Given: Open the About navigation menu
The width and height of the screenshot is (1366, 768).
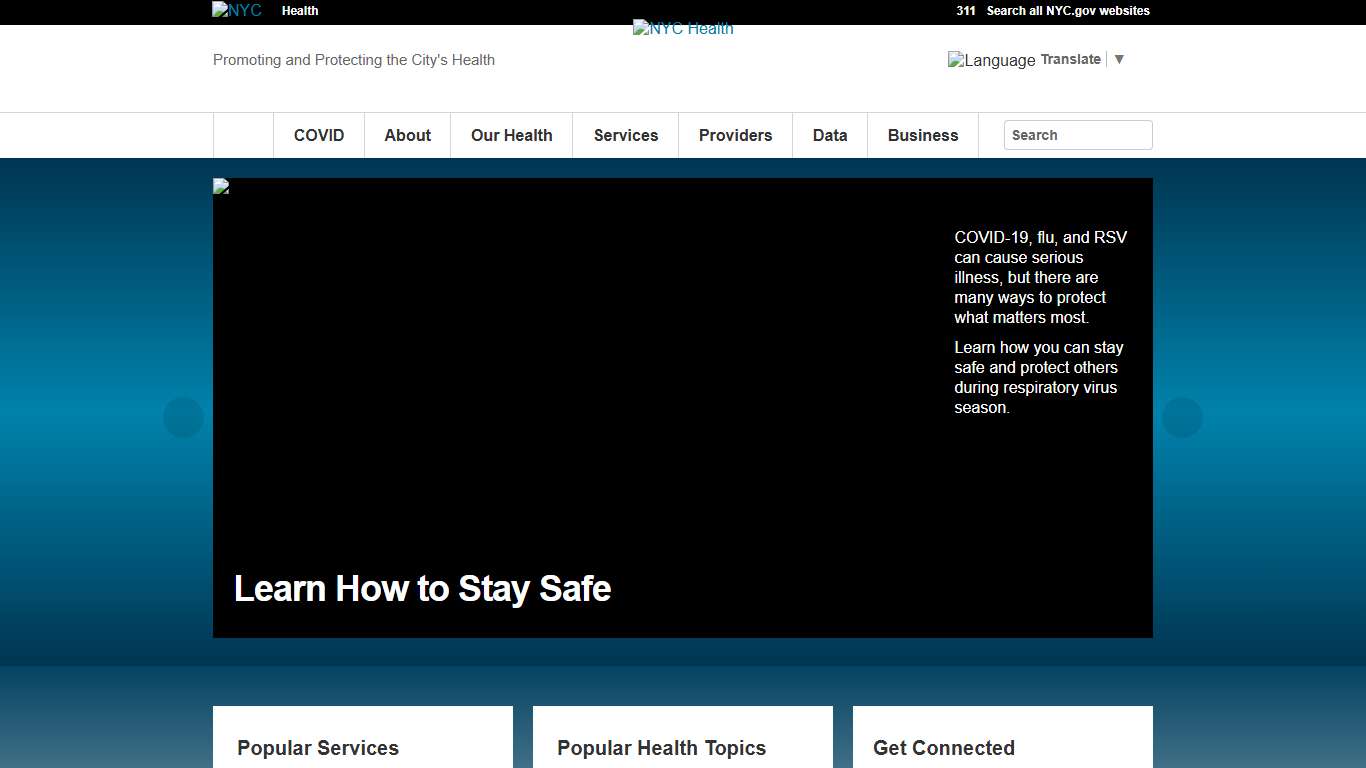Looking at the screenshot, I should pos(408,135).
